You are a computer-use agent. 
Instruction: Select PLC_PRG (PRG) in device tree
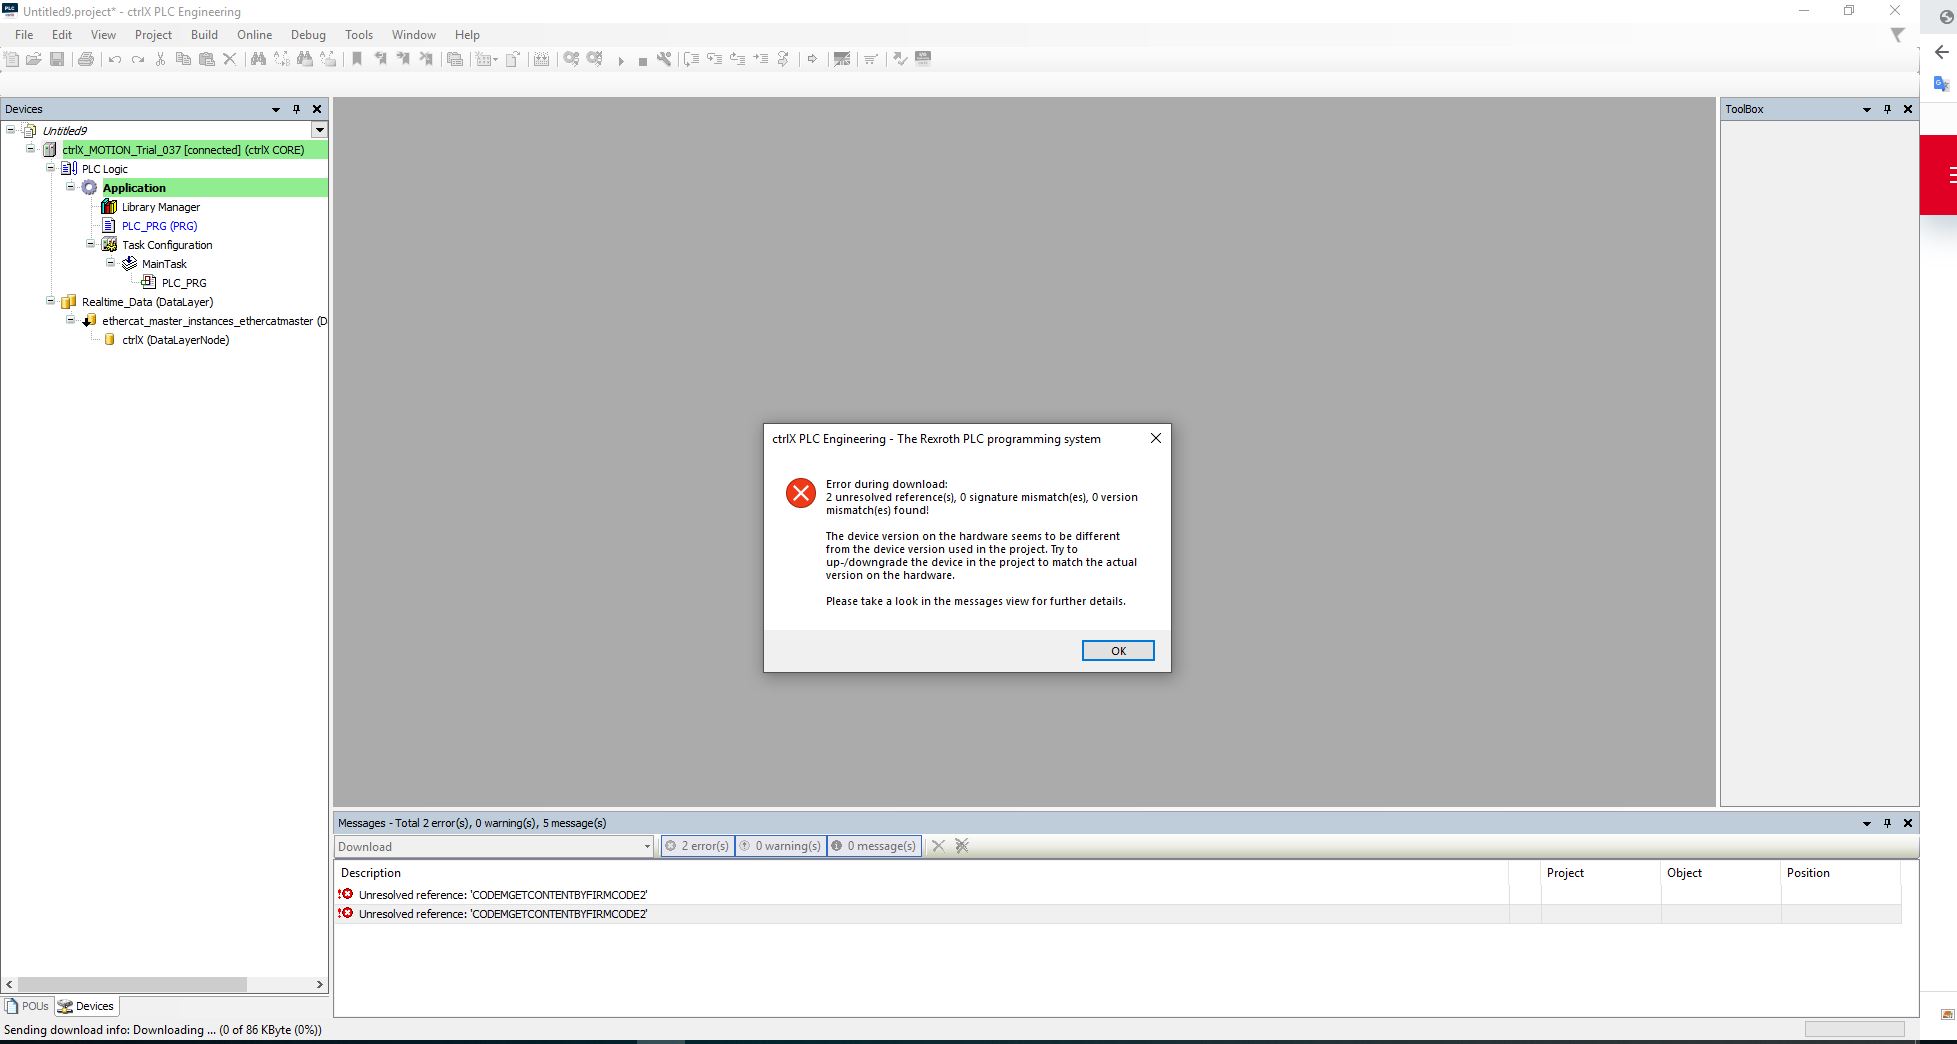tap(159, 226)
